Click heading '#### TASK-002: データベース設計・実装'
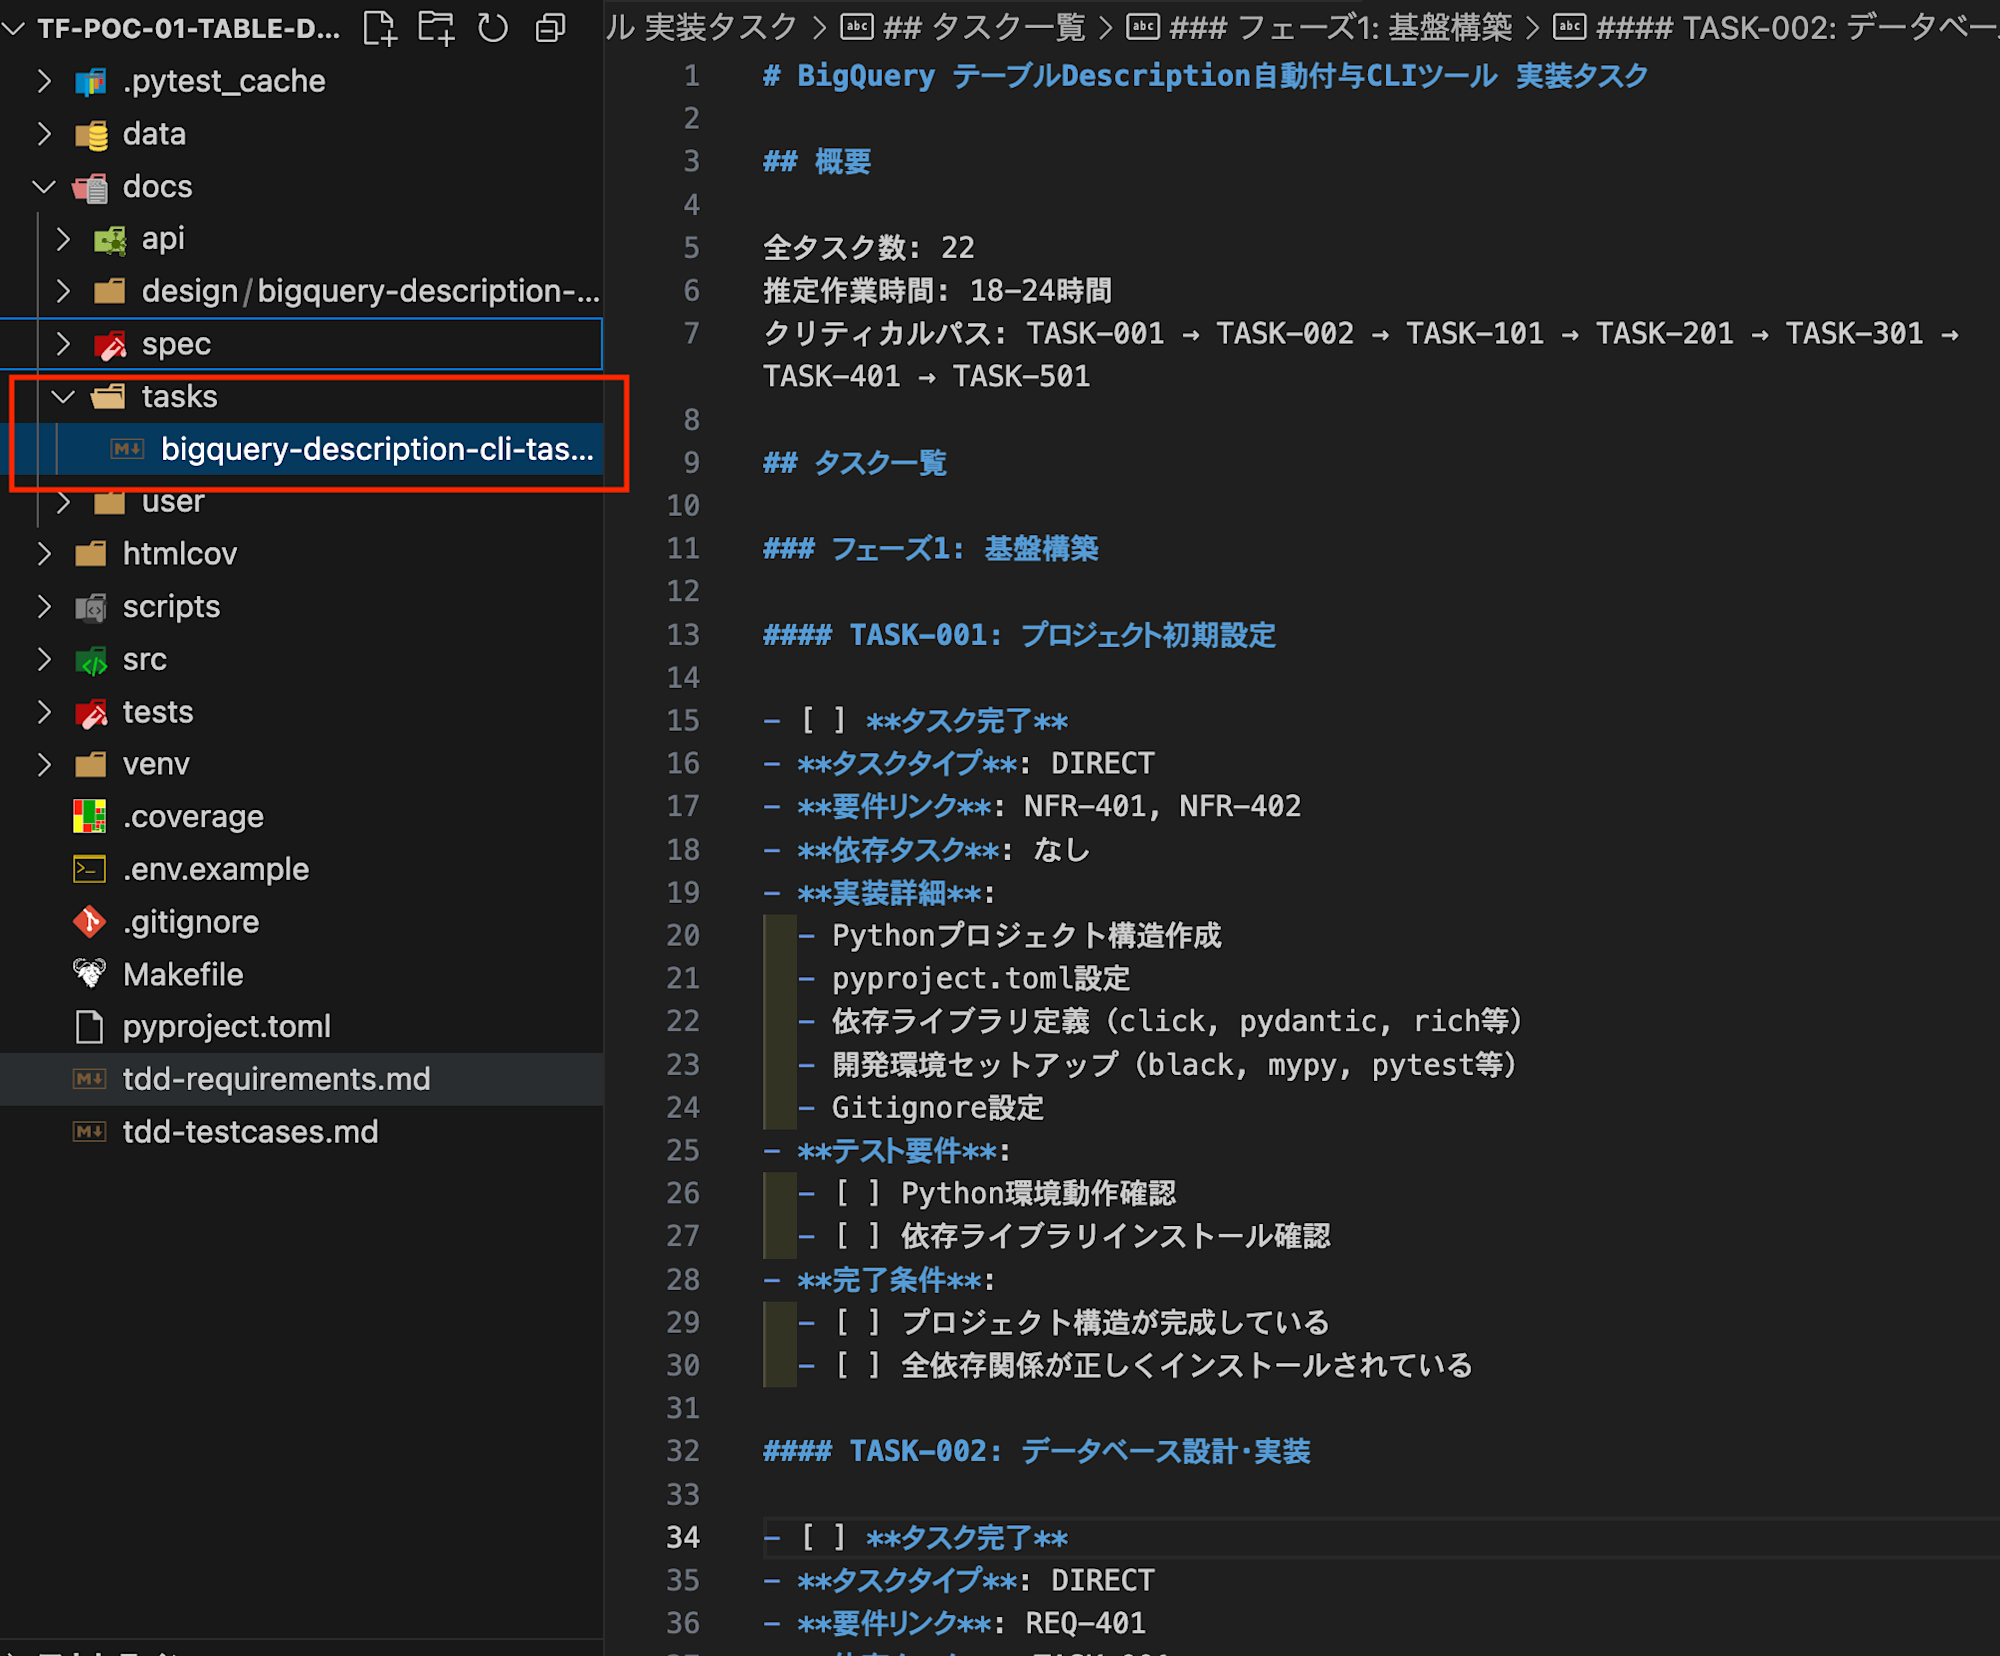 pyautogui.click(x=1036, y=1451)
